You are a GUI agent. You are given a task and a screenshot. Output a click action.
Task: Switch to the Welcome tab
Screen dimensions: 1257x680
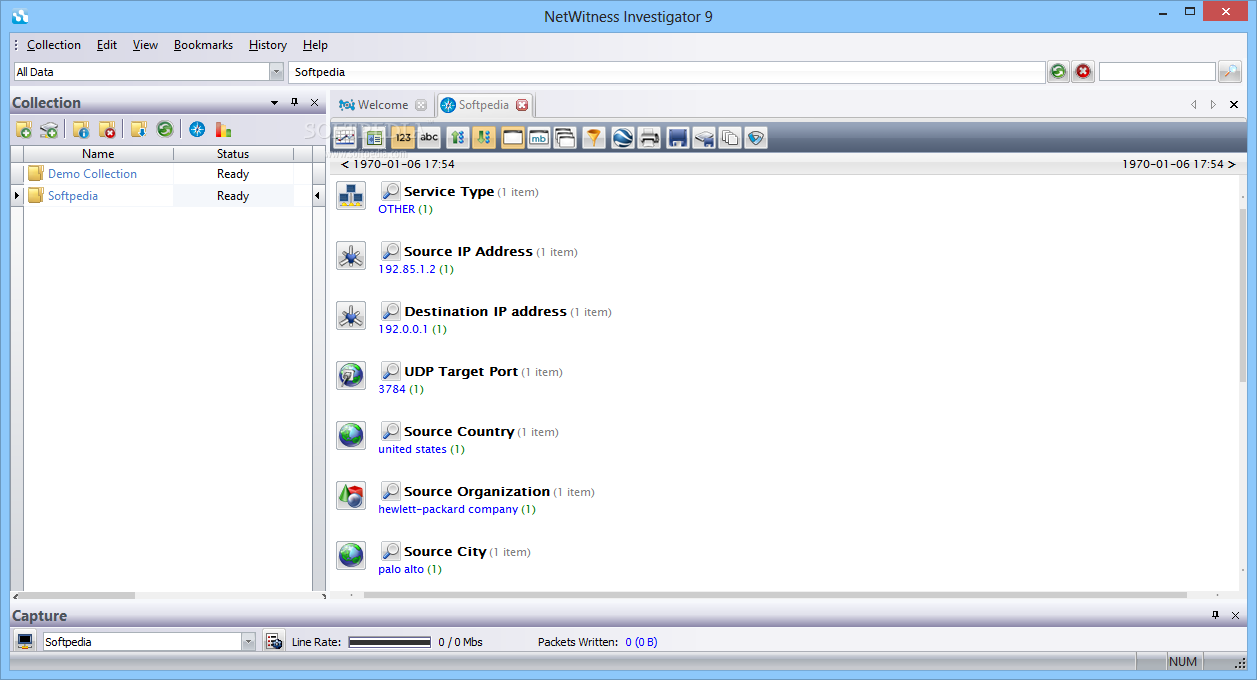coord(382,105)
